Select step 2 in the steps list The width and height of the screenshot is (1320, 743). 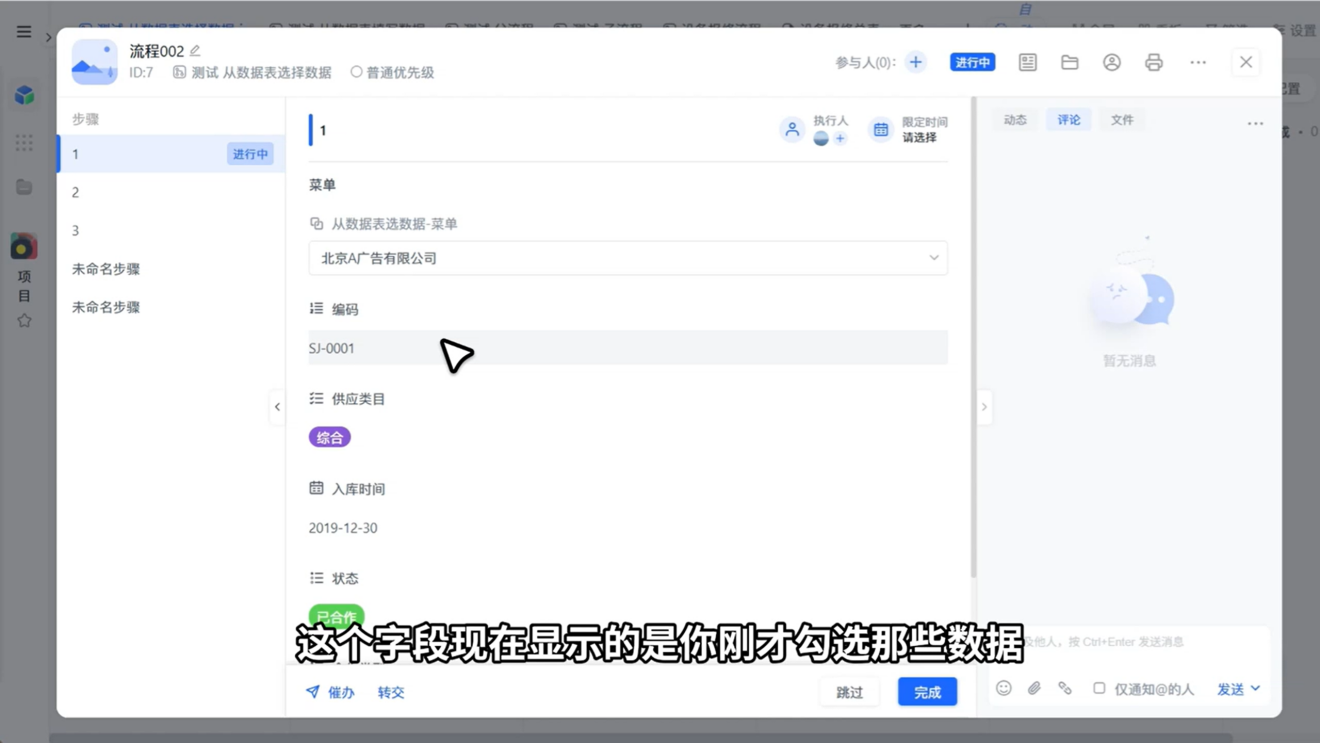tap(171, 192)
